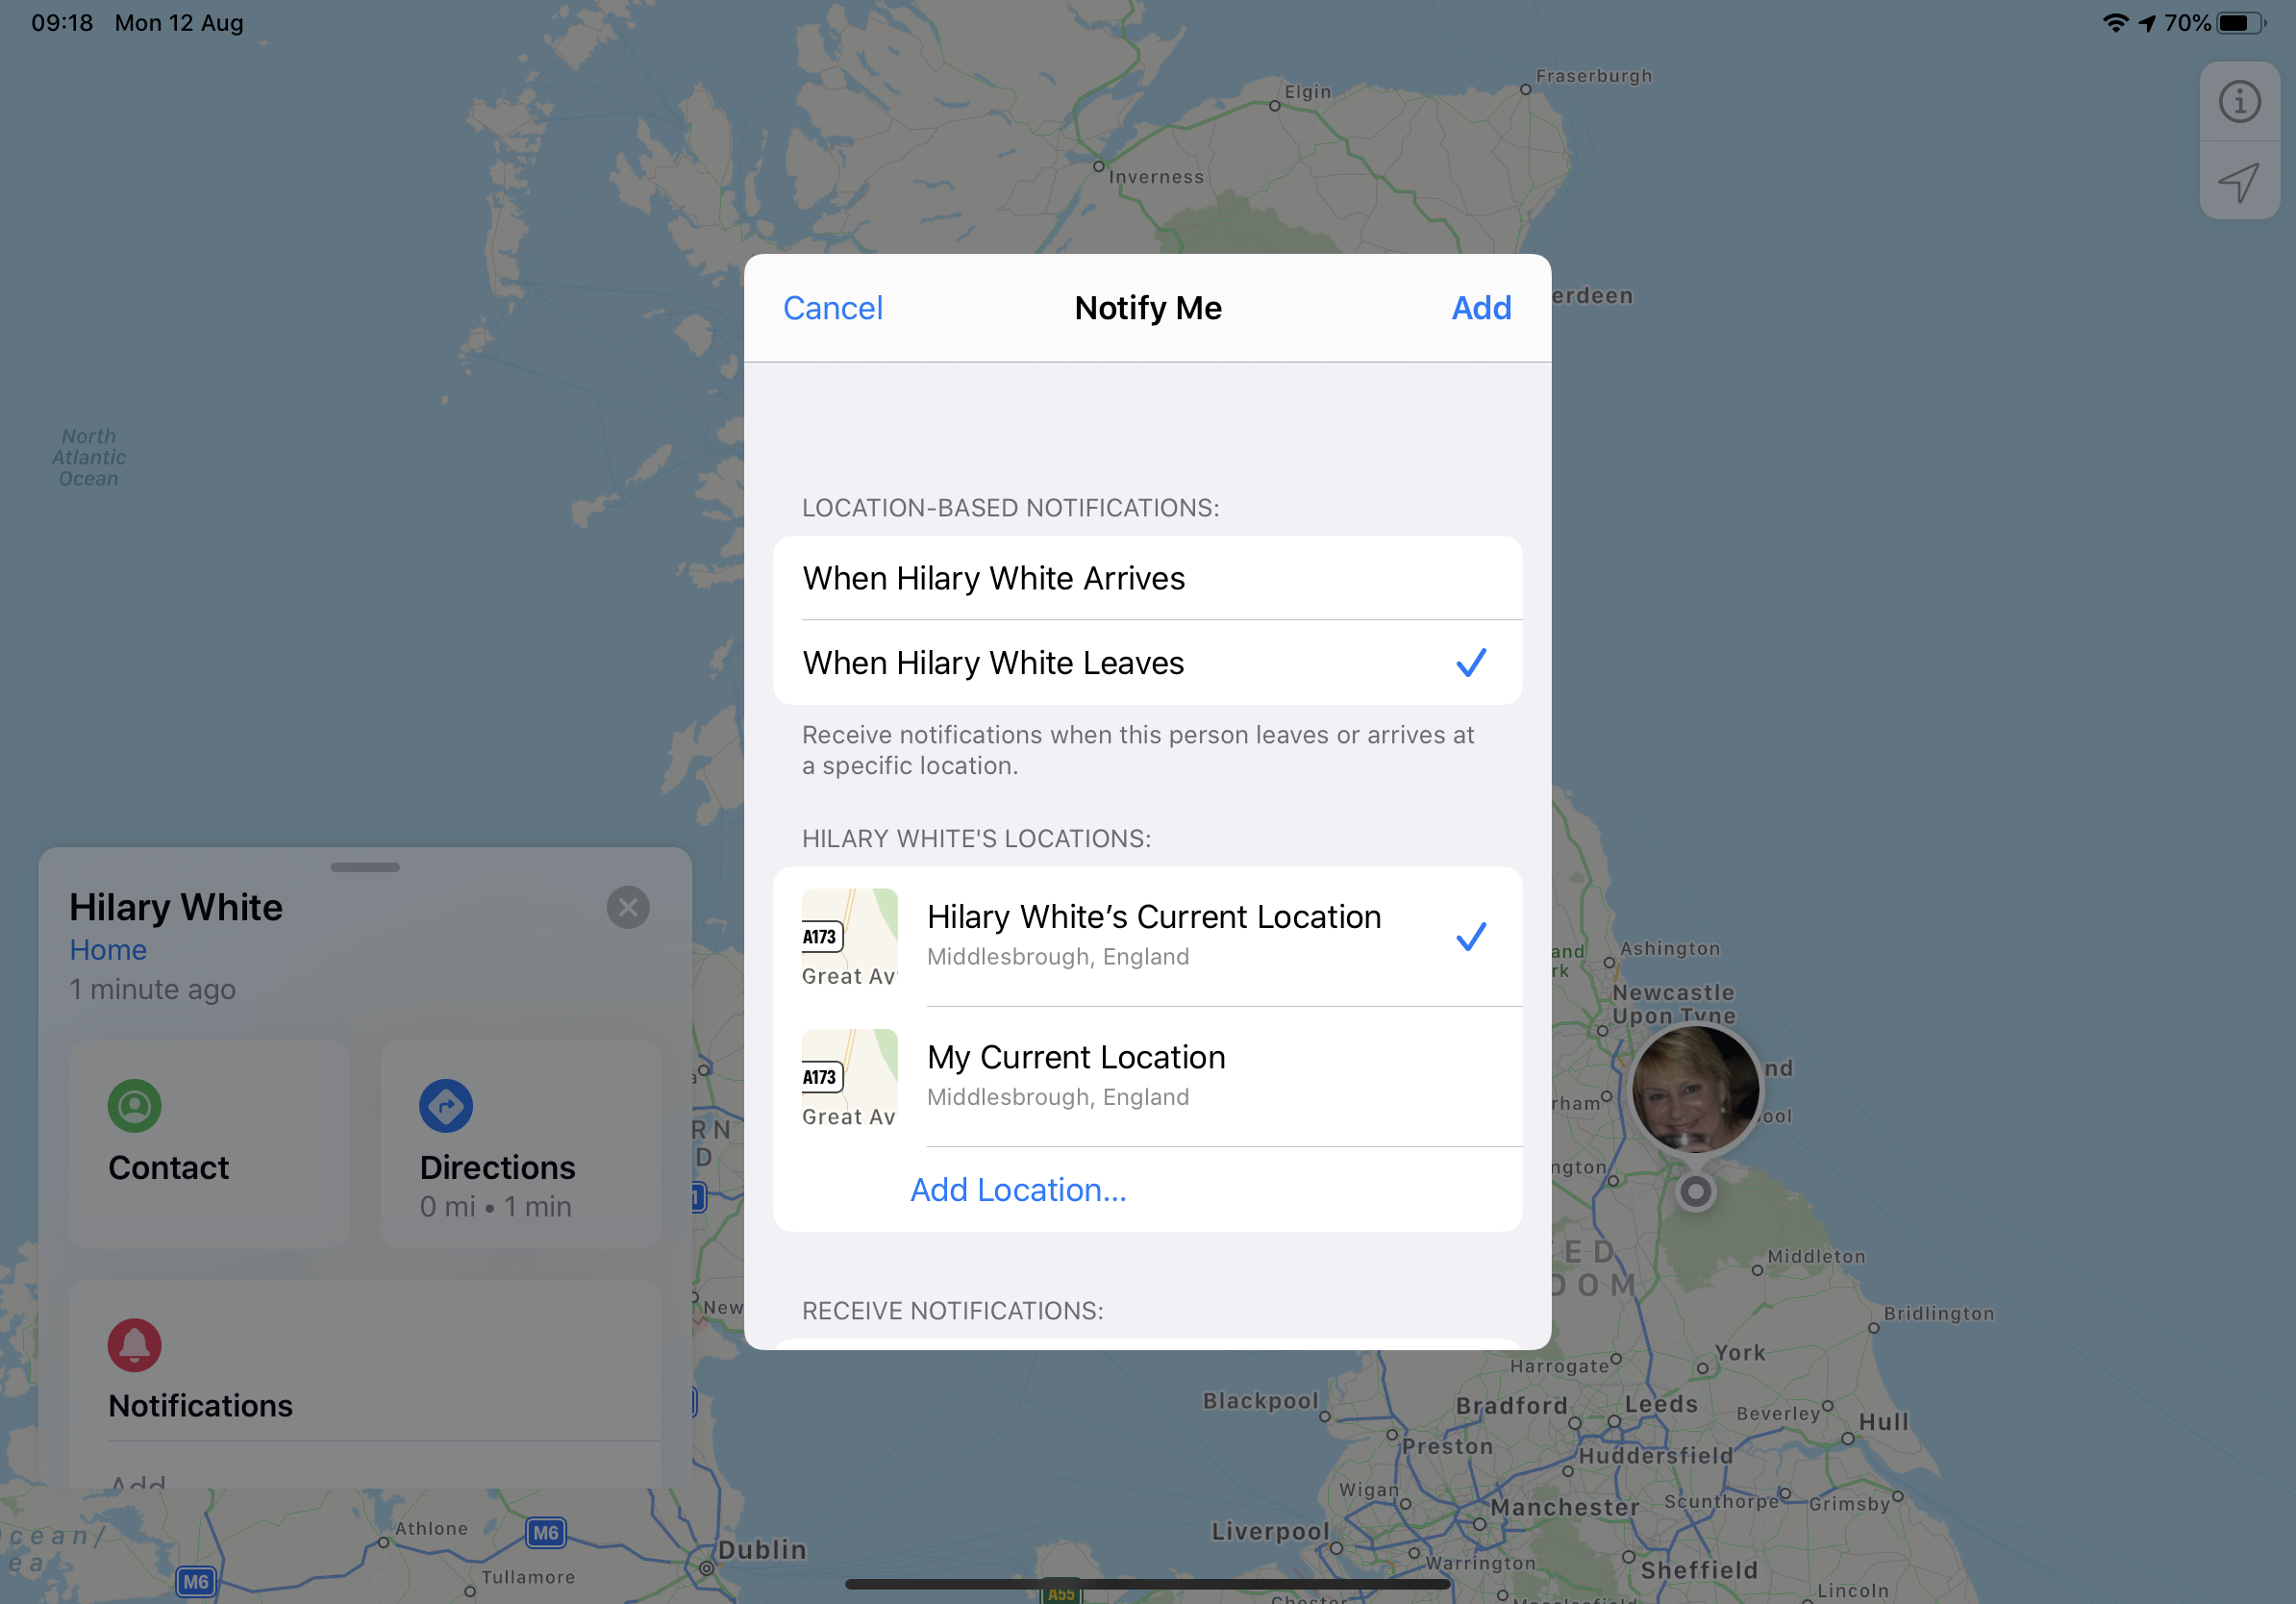Tap the Add Location link
This screenshot has width=2296, height=1604.
click(1018, 1189)
